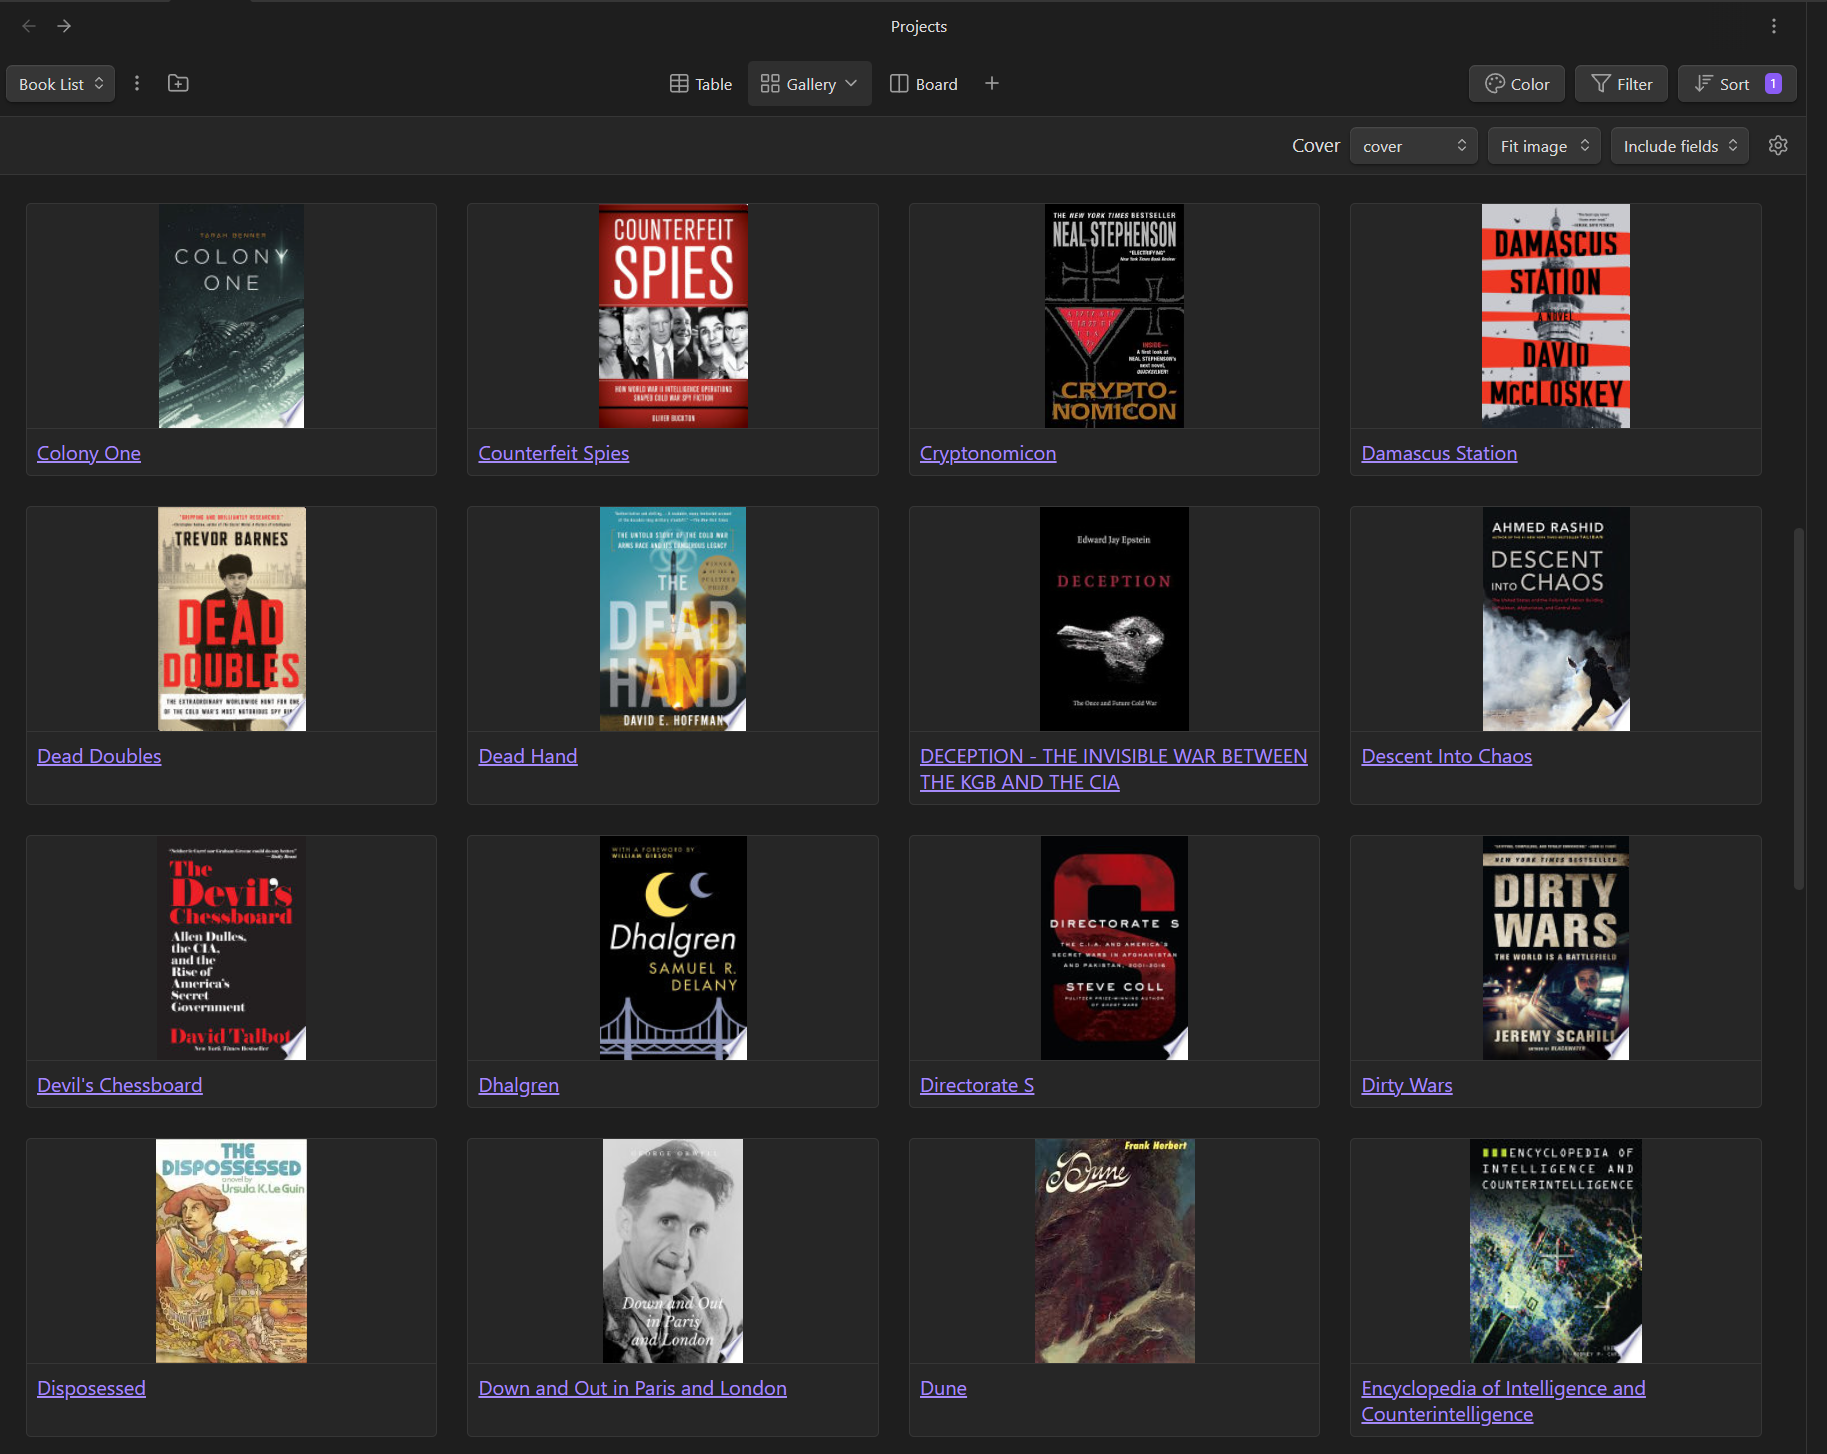Switch to the Table view tab
Image resolution: width=1827 pixels, height=1454 pixels.
click(701, 84)
